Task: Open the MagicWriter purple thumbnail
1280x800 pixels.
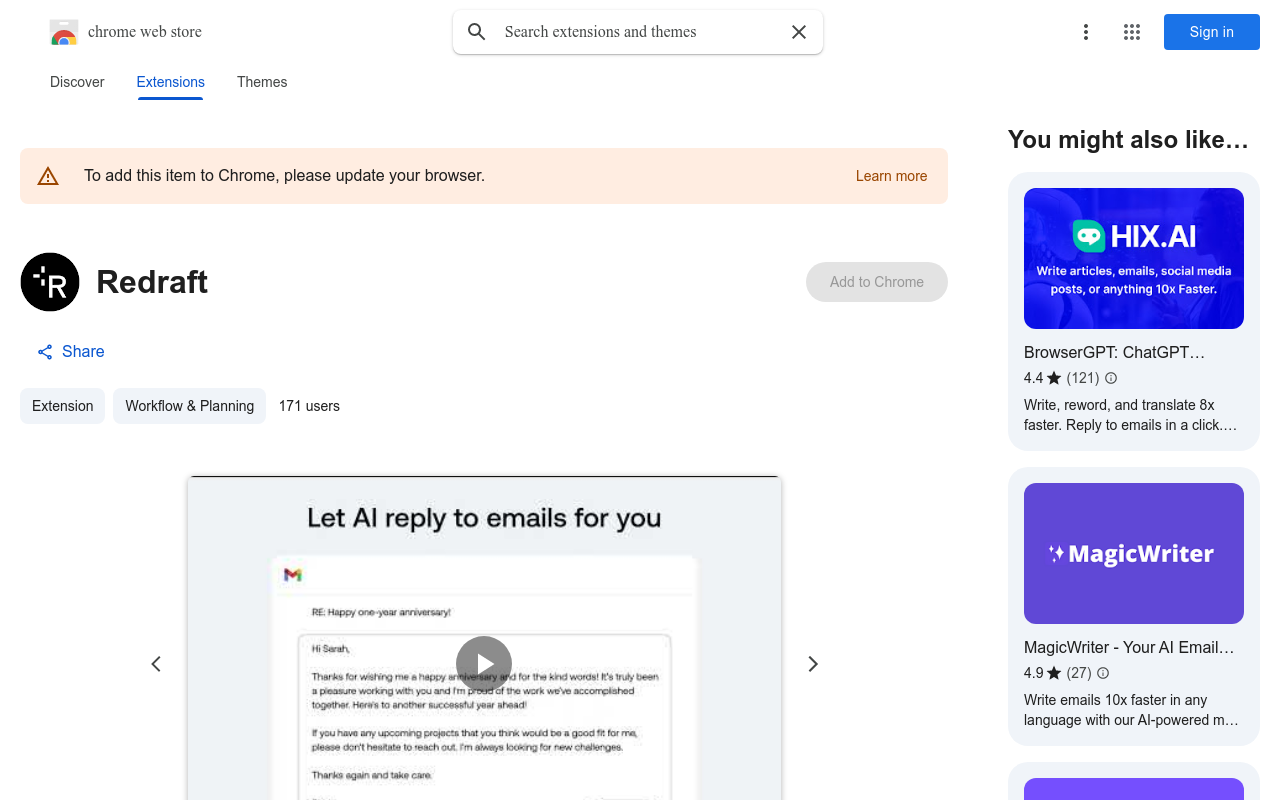Action: (1134, 553)
